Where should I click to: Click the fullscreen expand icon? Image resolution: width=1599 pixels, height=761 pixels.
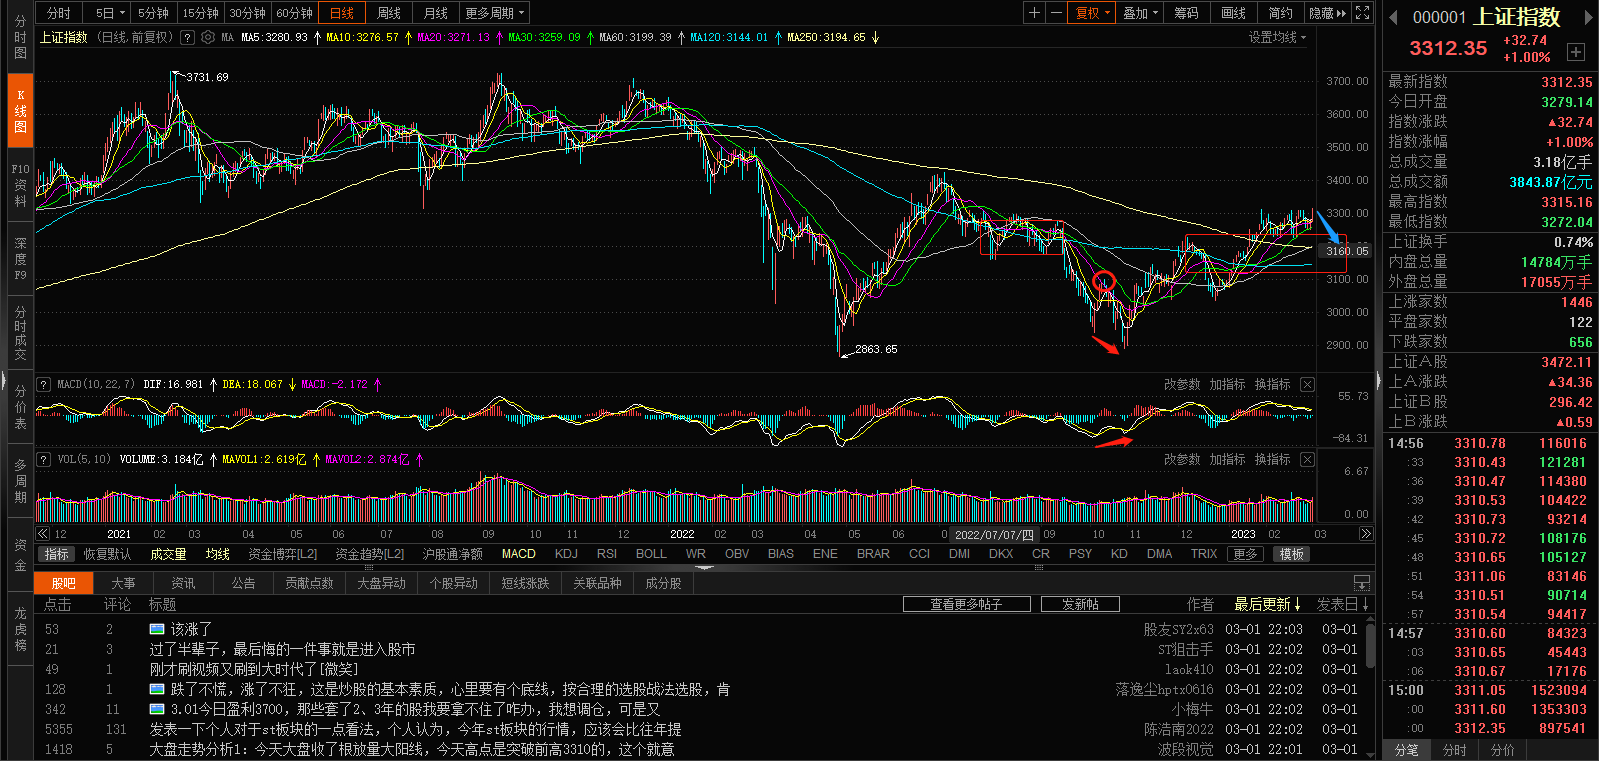pyautogui.click(x=1362, y=13)
